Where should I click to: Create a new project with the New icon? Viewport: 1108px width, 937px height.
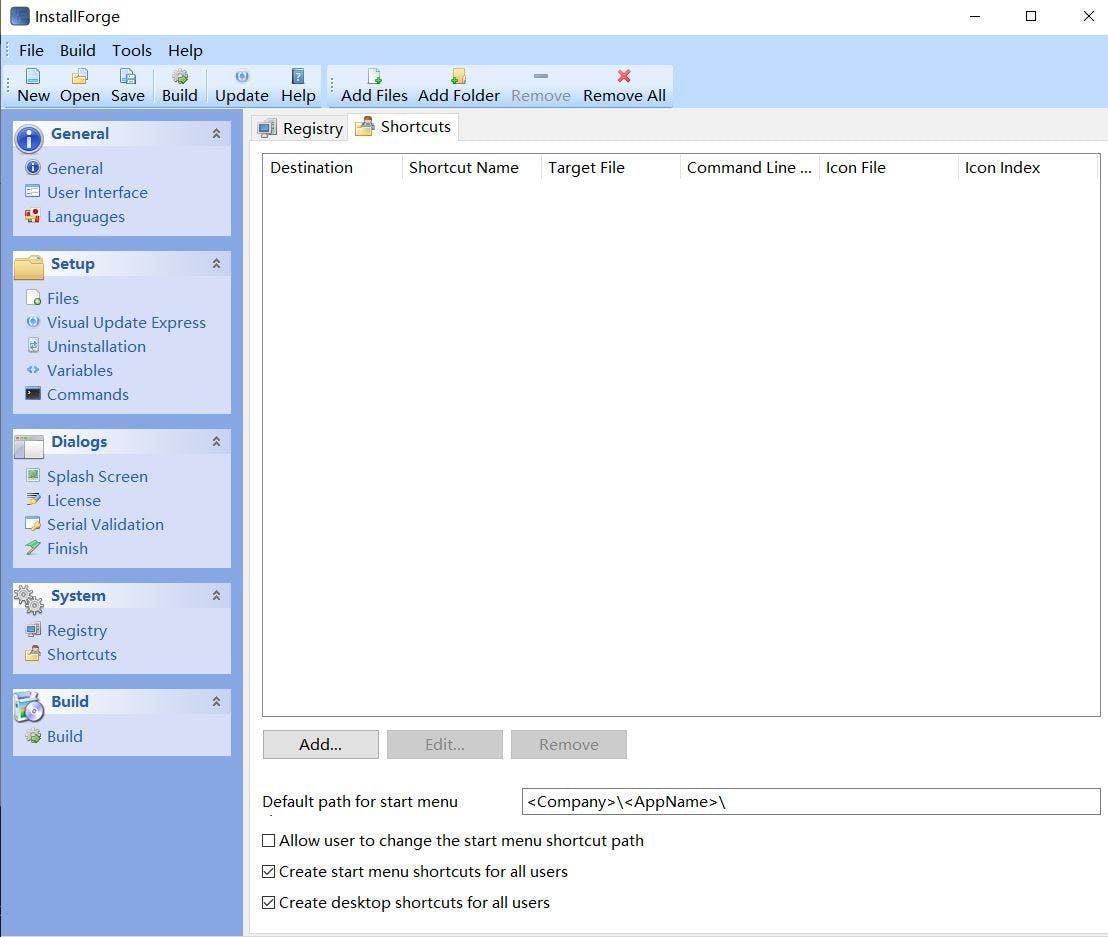tap(33, 85)
